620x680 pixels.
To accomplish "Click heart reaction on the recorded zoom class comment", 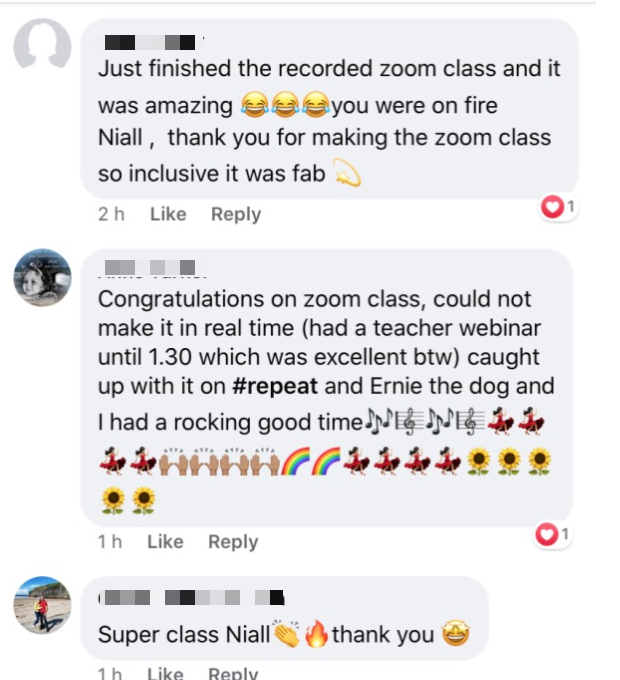I will pos(558,207).
